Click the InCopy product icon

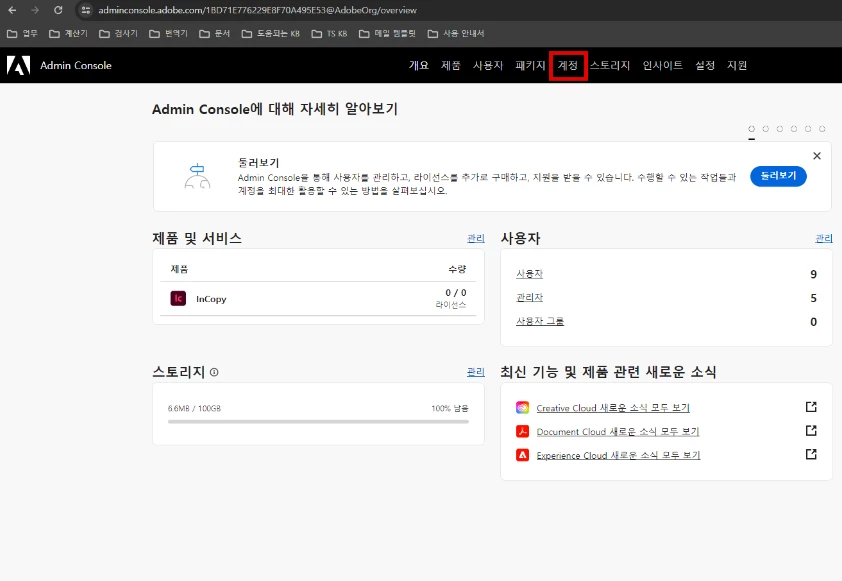pos(178,299)
